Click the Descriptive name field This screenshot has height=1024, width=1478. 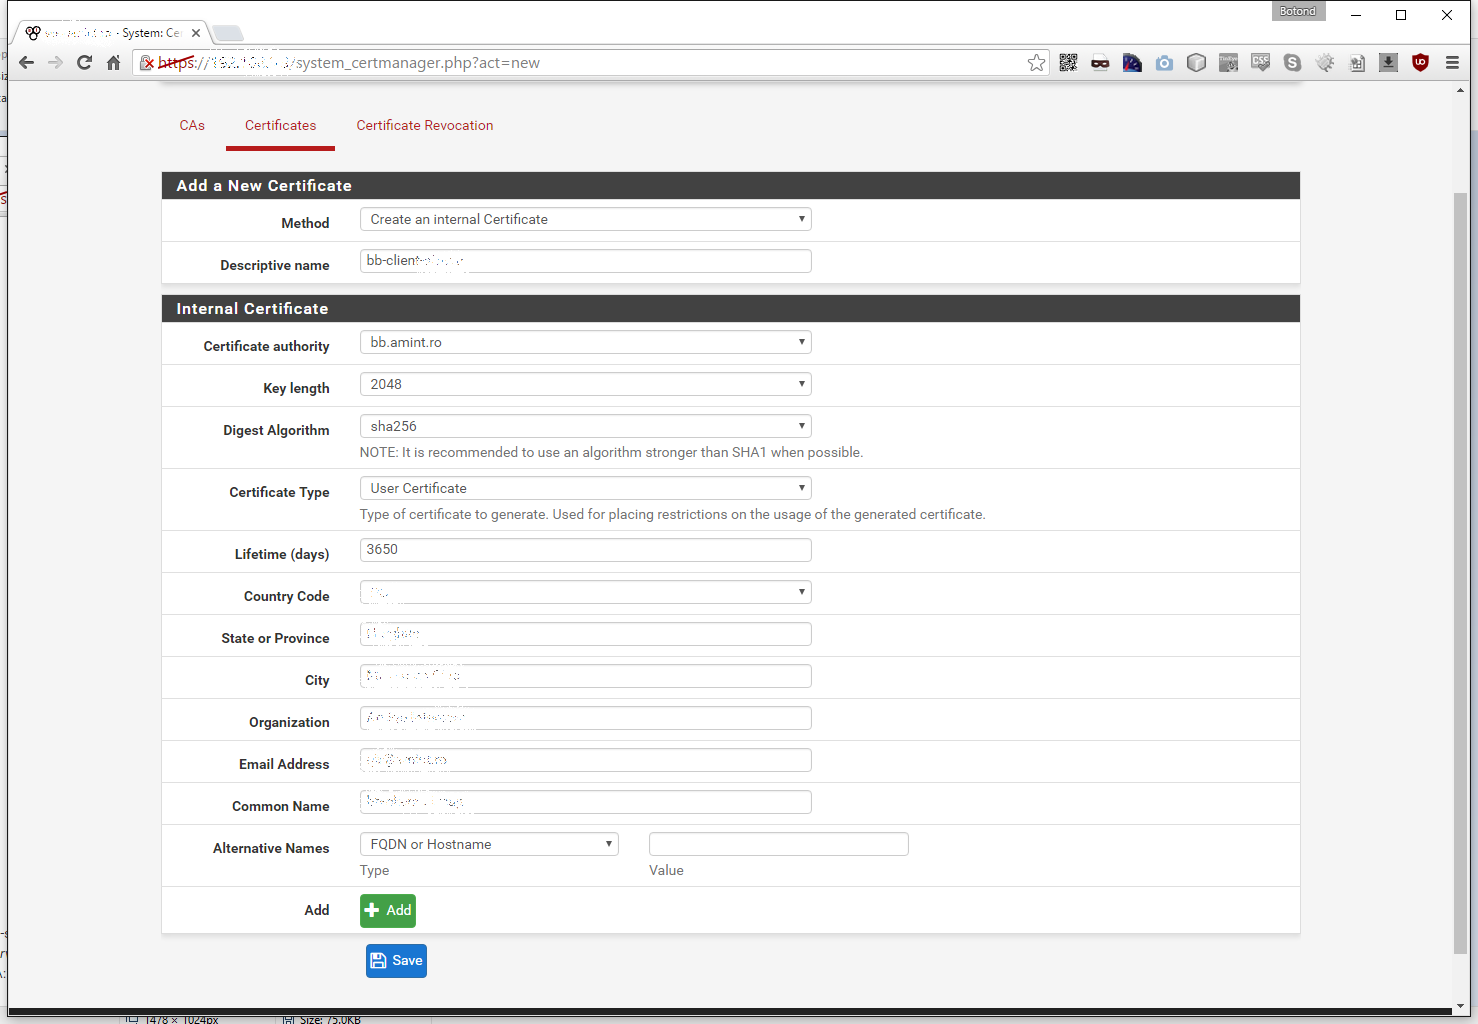tap(585, 261)
